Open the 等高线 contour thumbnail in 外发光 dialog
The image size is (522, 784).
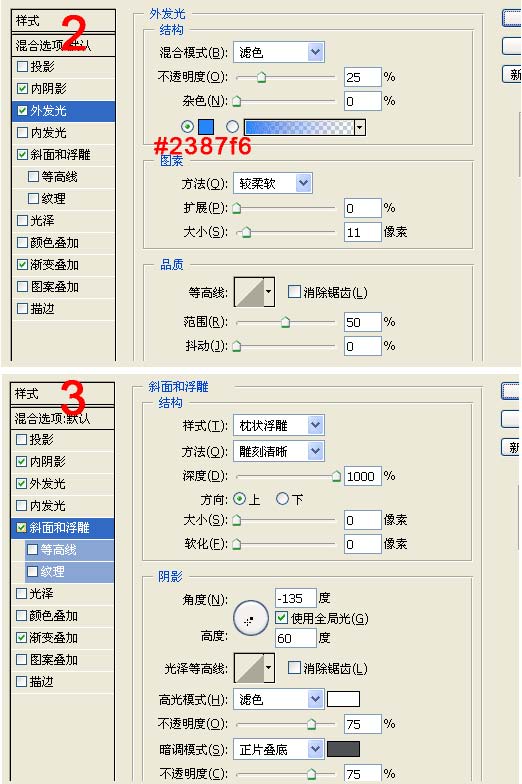pyautogui.click(x=249, y=292)
